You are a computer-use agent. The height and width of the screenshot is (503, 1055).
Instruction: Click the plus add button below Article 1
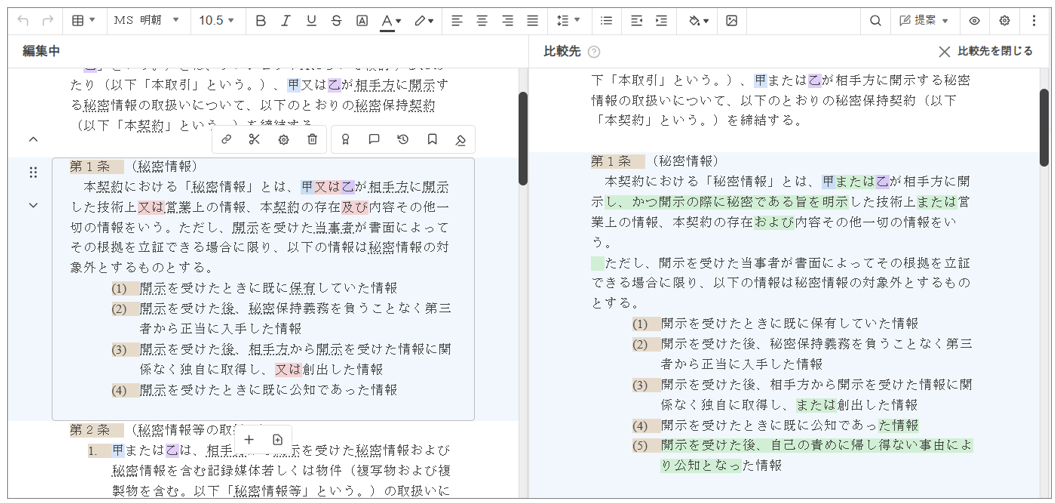point(249,439)
